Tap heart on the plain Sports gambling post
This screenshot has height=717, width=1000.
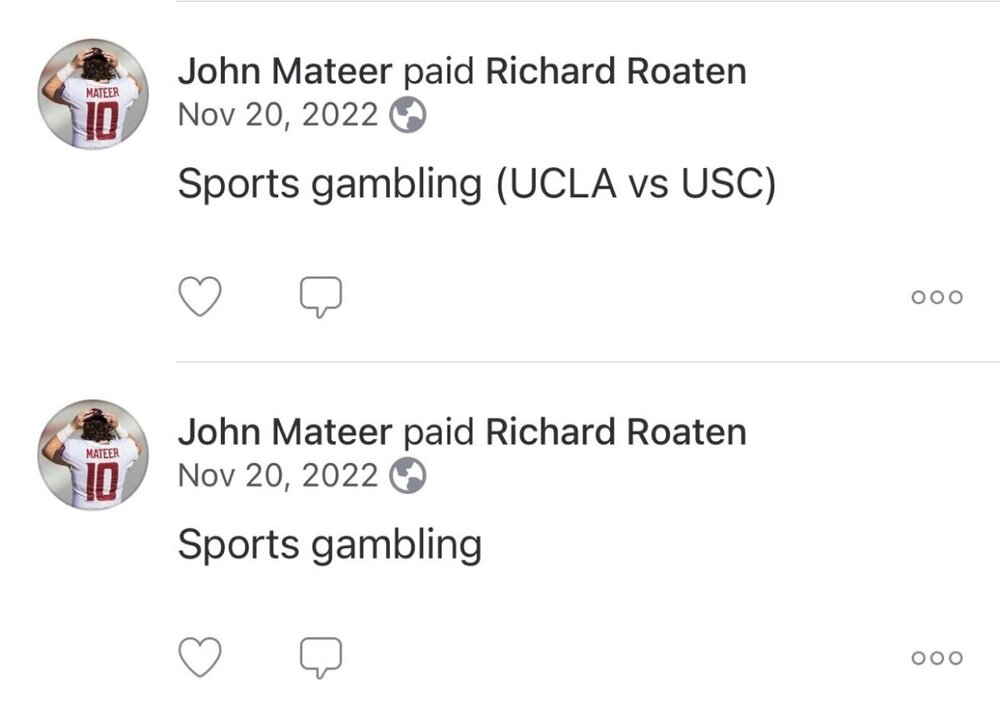[199, 657]
